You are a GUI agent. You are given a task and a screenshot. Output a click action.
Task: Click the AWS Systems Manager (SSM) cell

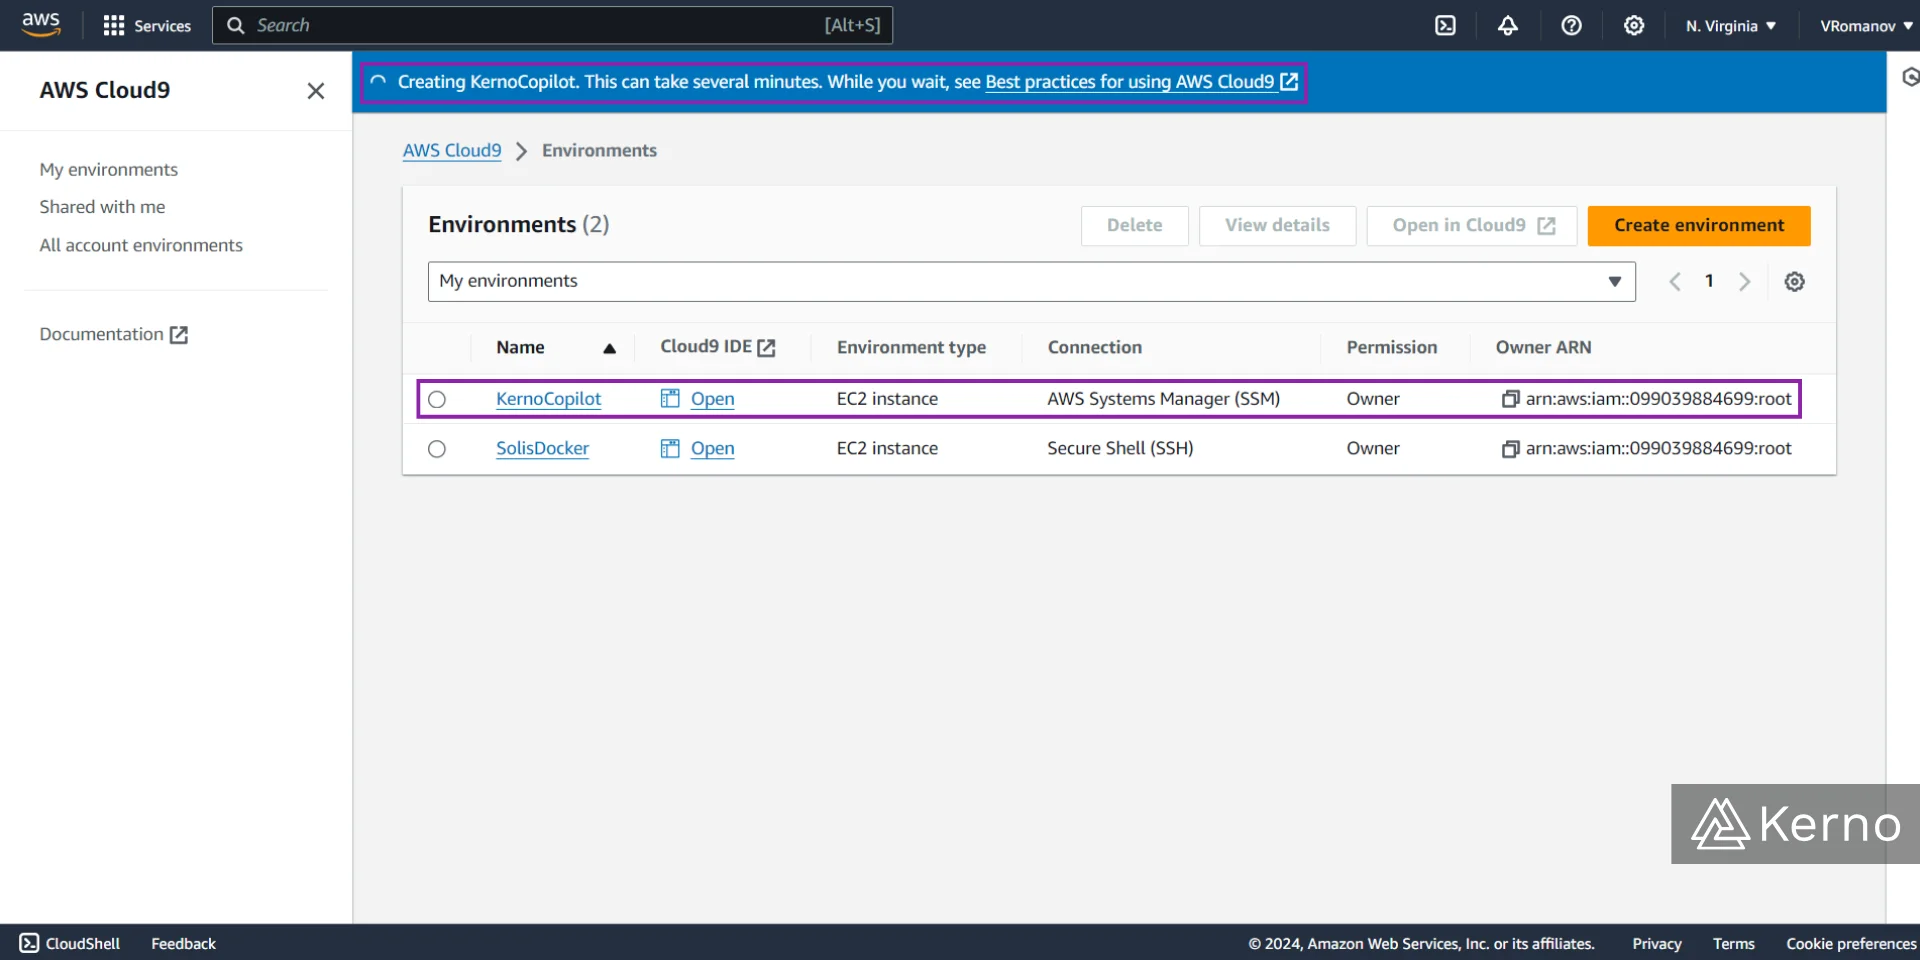pyautogui.click(x=1164, y=399)
